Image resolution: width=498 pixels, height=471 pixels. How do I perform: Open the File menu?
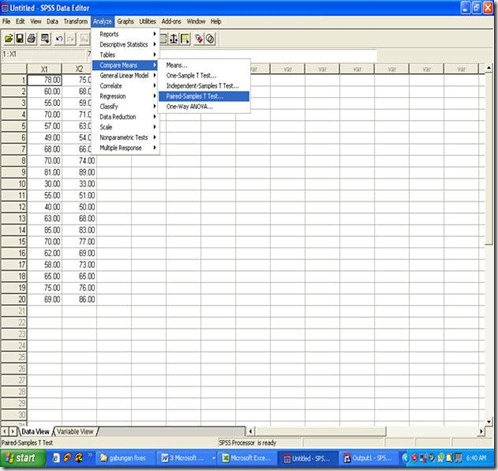point(6,22)
